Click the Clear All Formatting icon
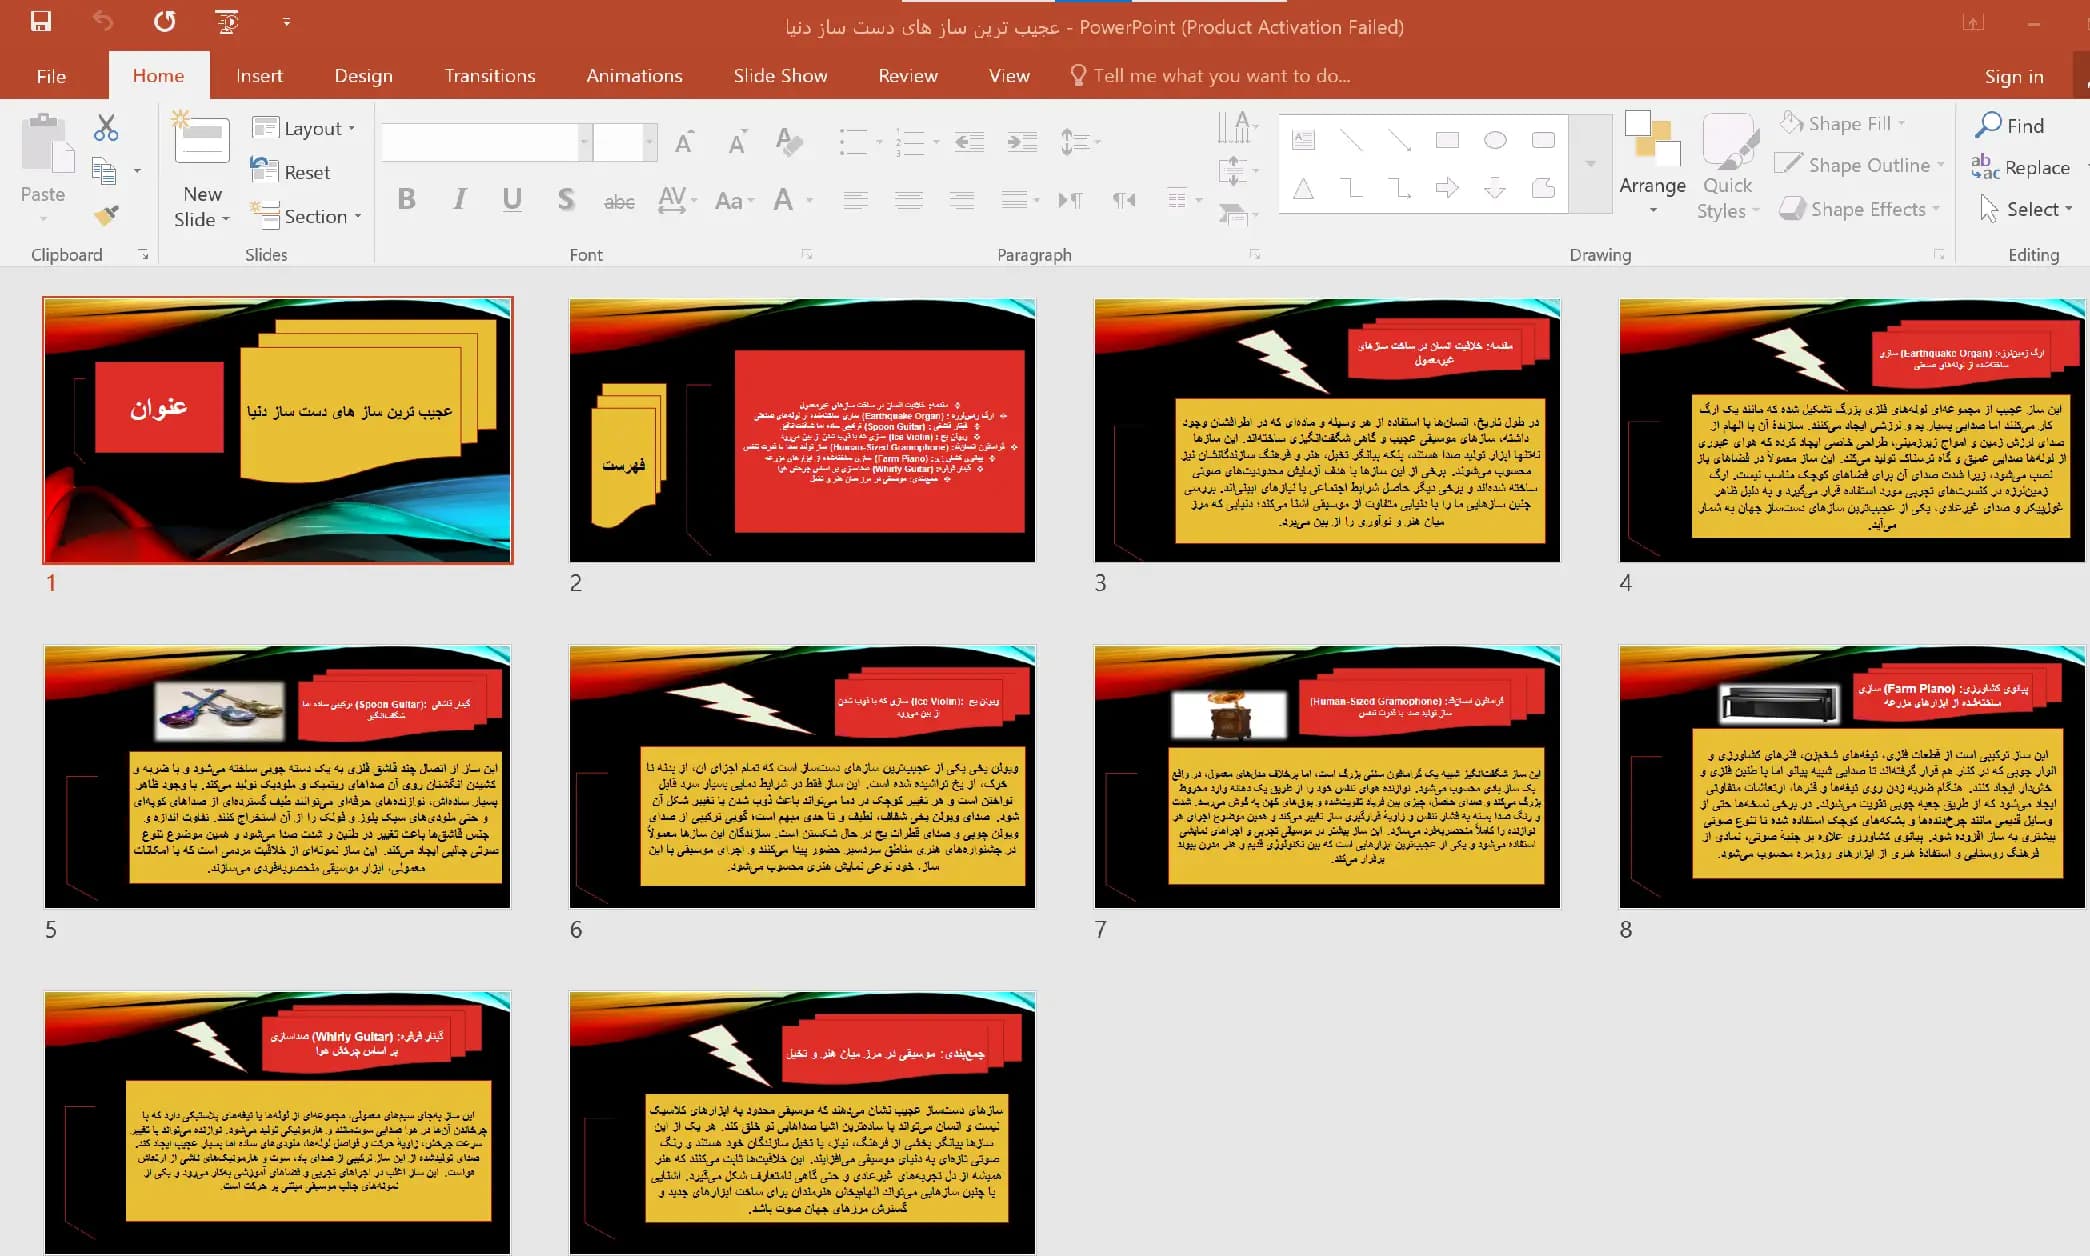This screenshot has height=1256, width=2090. pyautogui.click(x=789, y=142)
